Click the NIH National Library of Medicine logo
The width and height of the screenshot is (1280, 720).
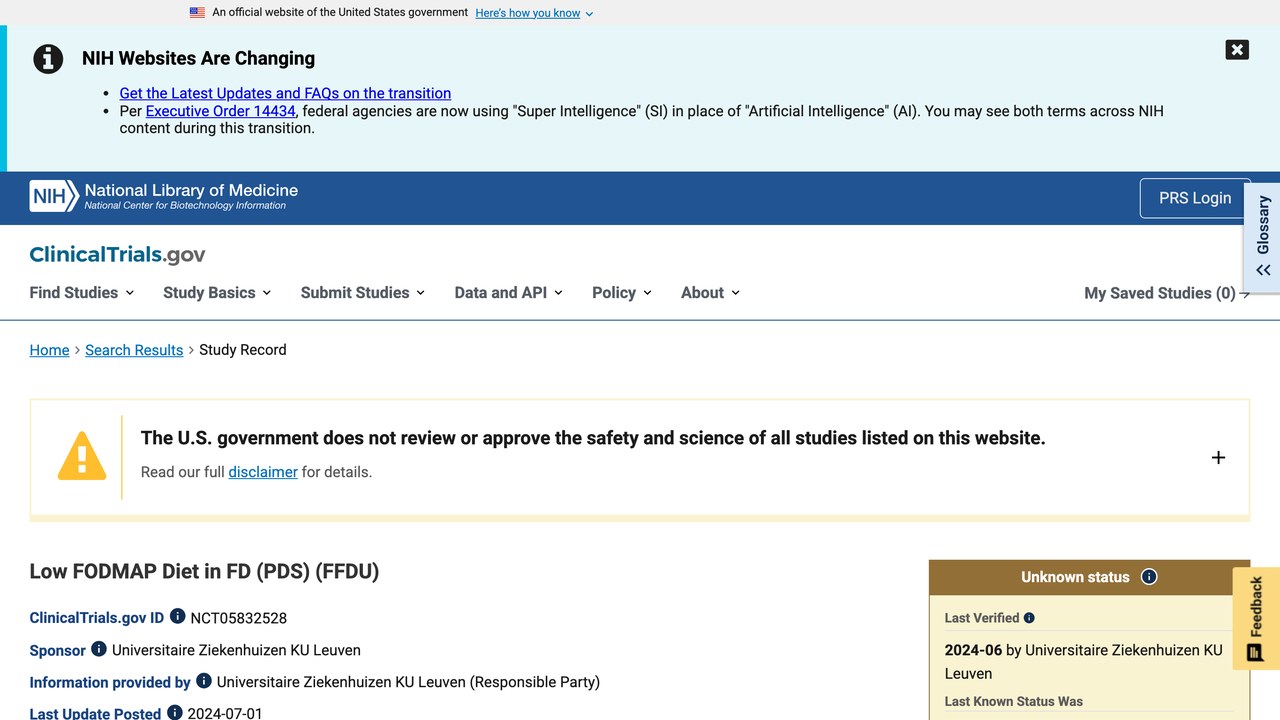click(164, 196)
